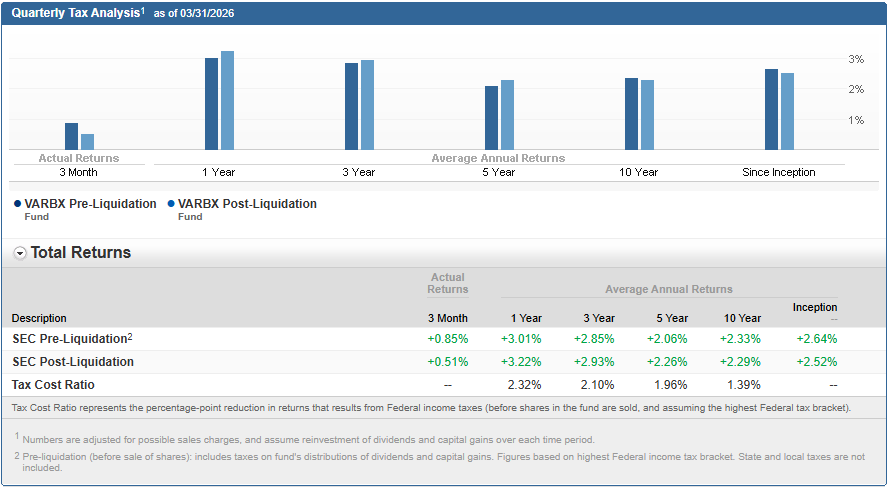
Task: Click the SEC Post-Liquidation row label
Action: click(73, 361)
